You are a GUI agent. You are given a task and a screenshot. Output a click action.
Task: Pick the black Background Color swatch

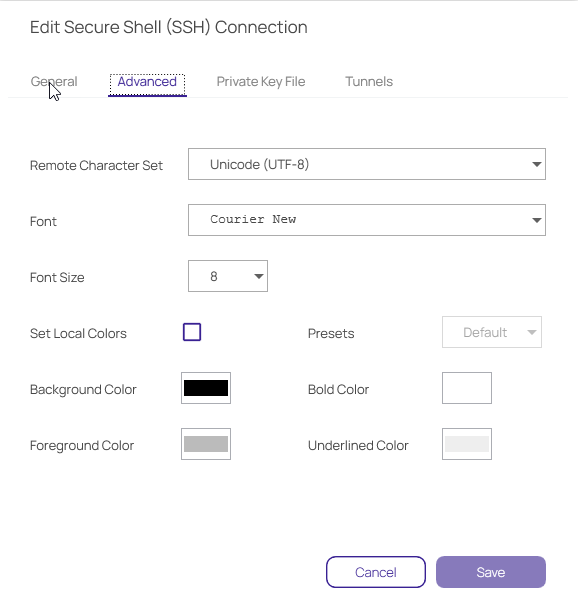click(x=206, y=388)
